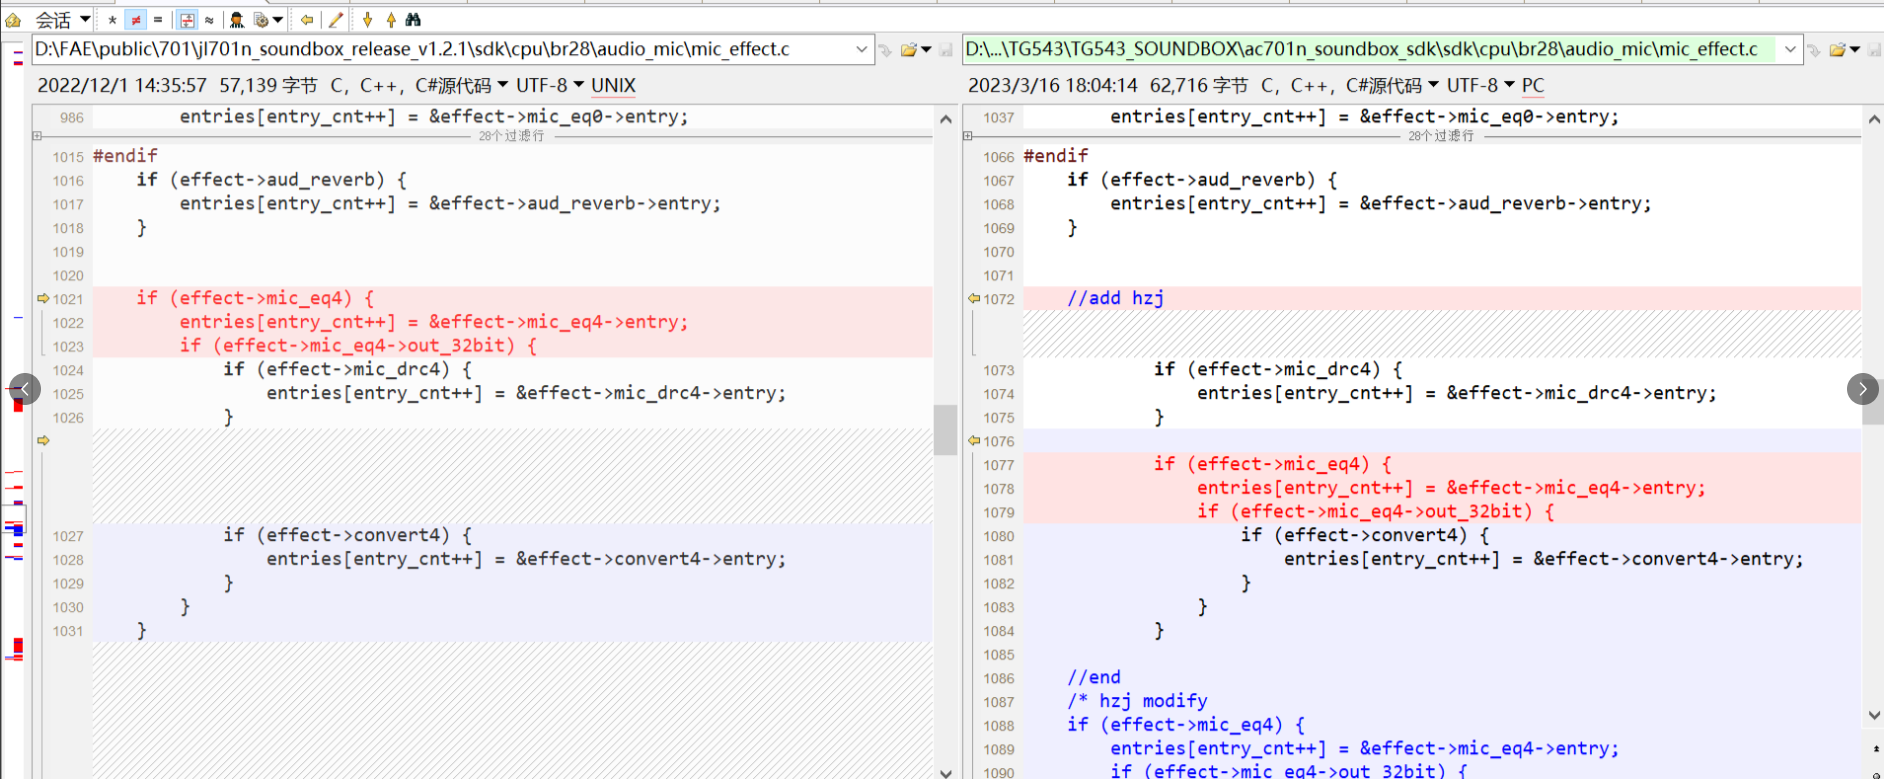The height and width of the screenshot is (779, 1884).
Task: Expand the left pane's 28 filtered lines marker
Action: pos(37,136)
